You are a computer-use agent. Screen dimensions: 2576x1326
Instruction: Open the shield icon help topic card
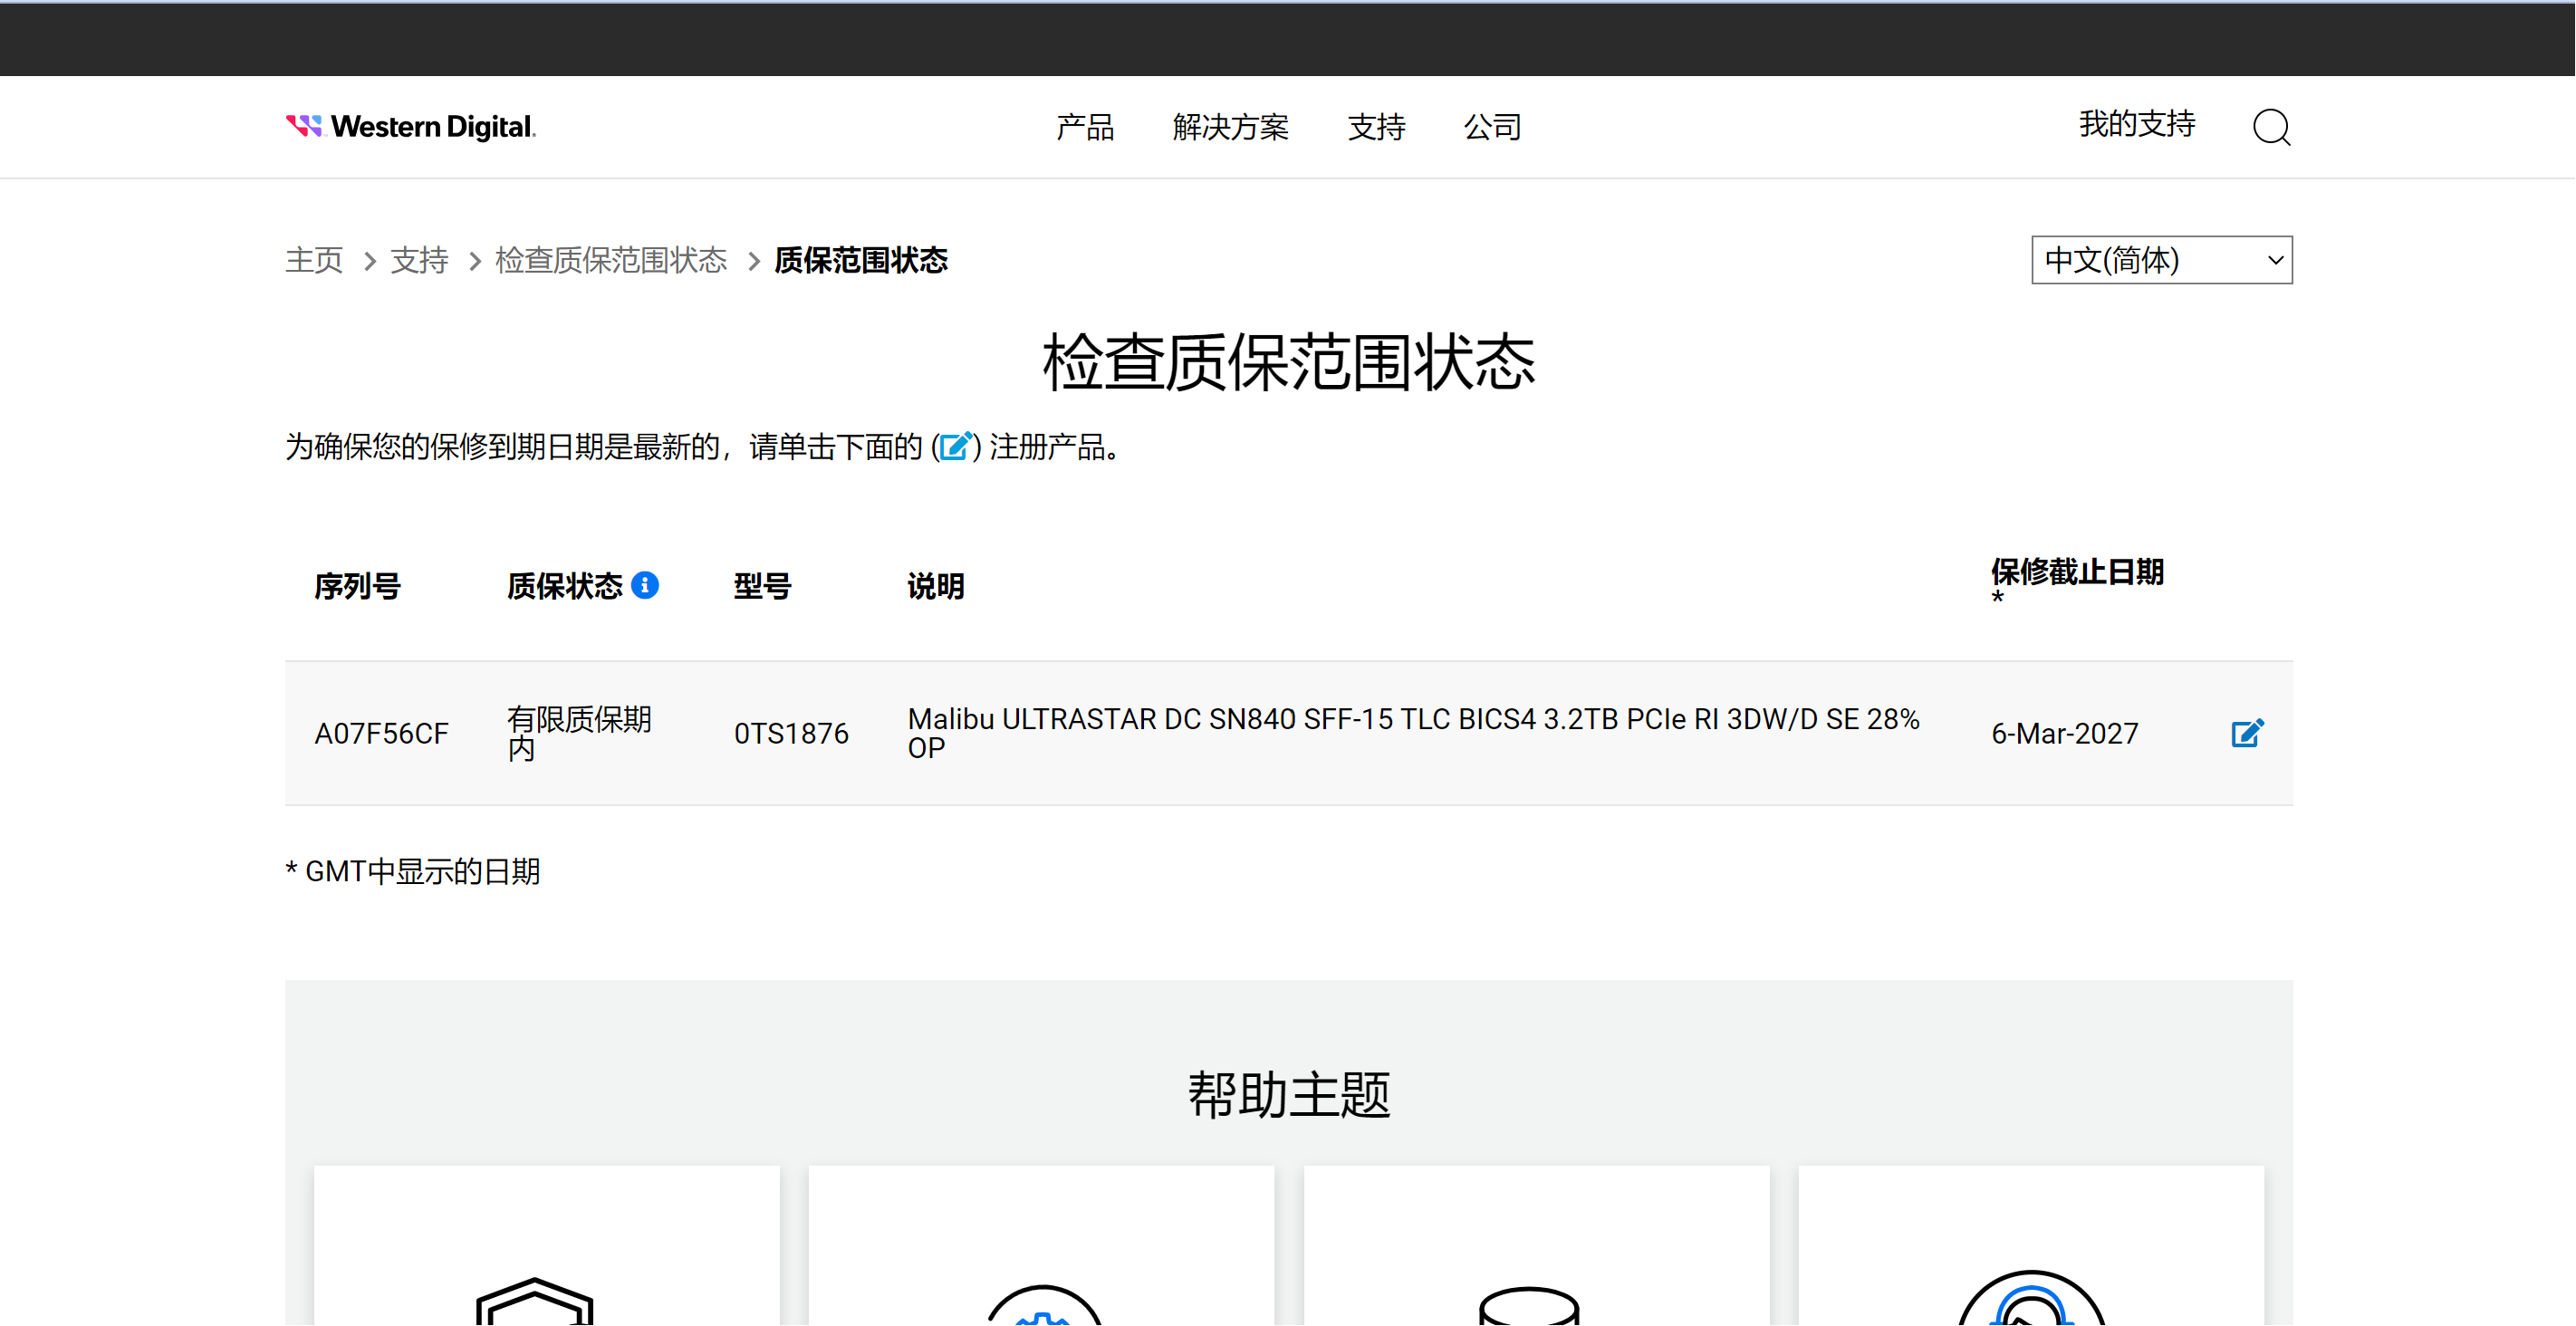[x=546, y=1246]
